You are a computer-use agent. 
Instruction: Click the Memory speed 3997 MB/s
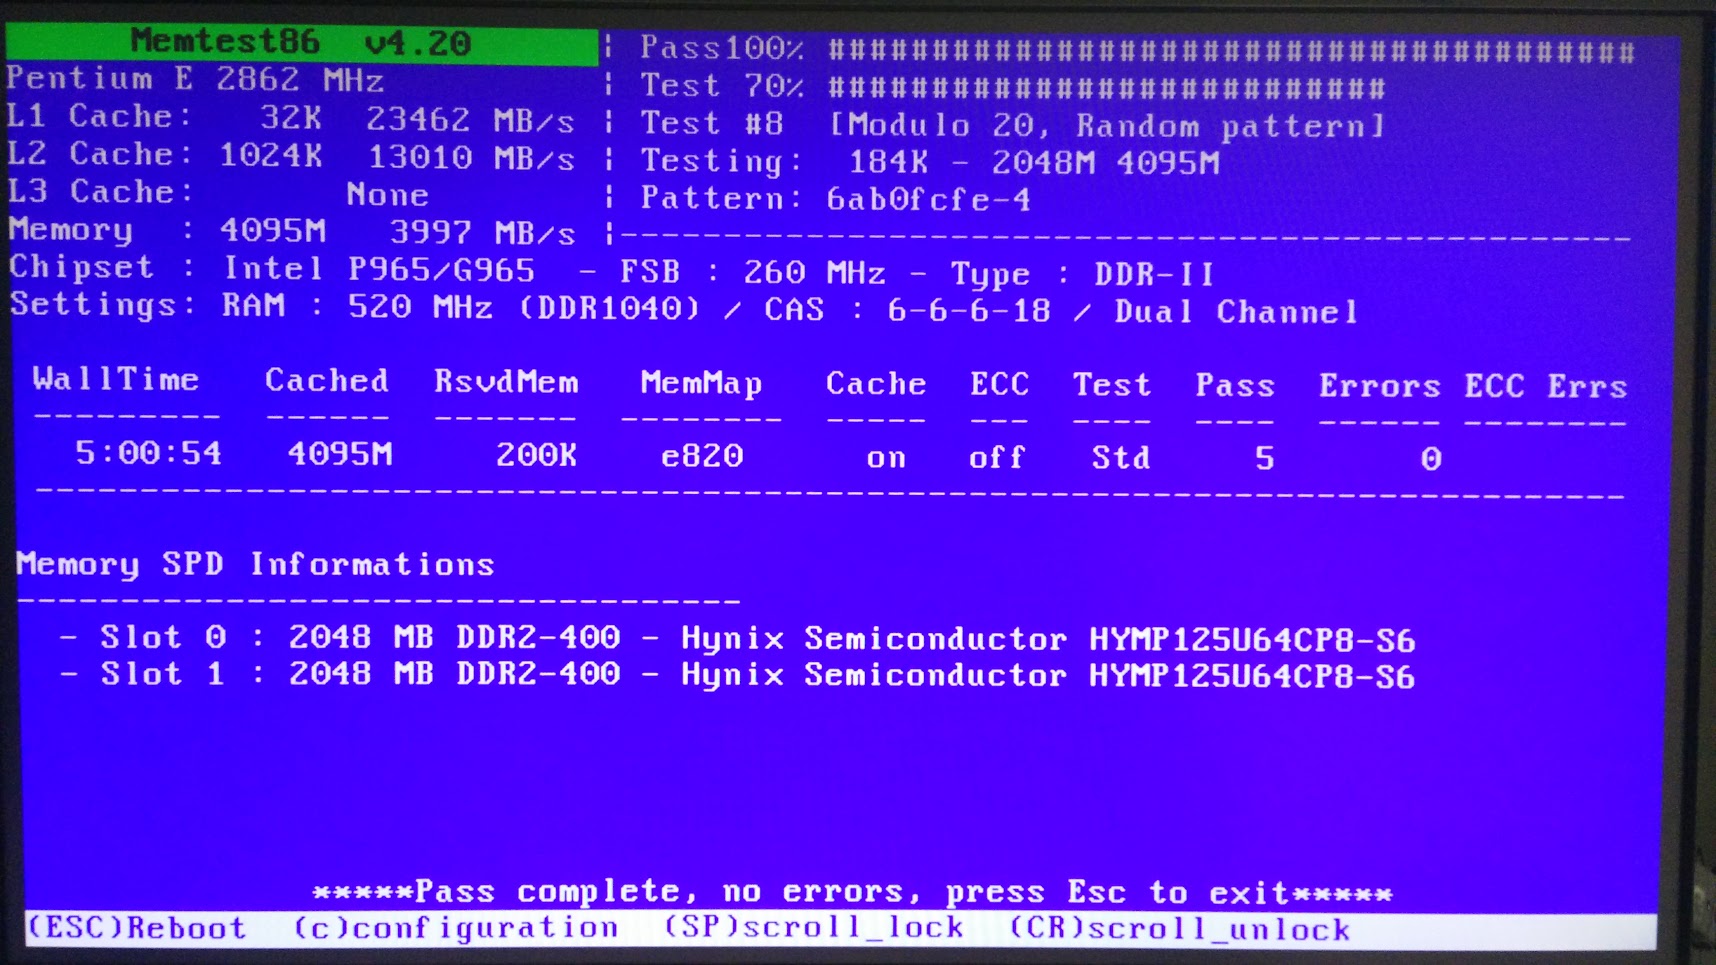pos(482,233)
